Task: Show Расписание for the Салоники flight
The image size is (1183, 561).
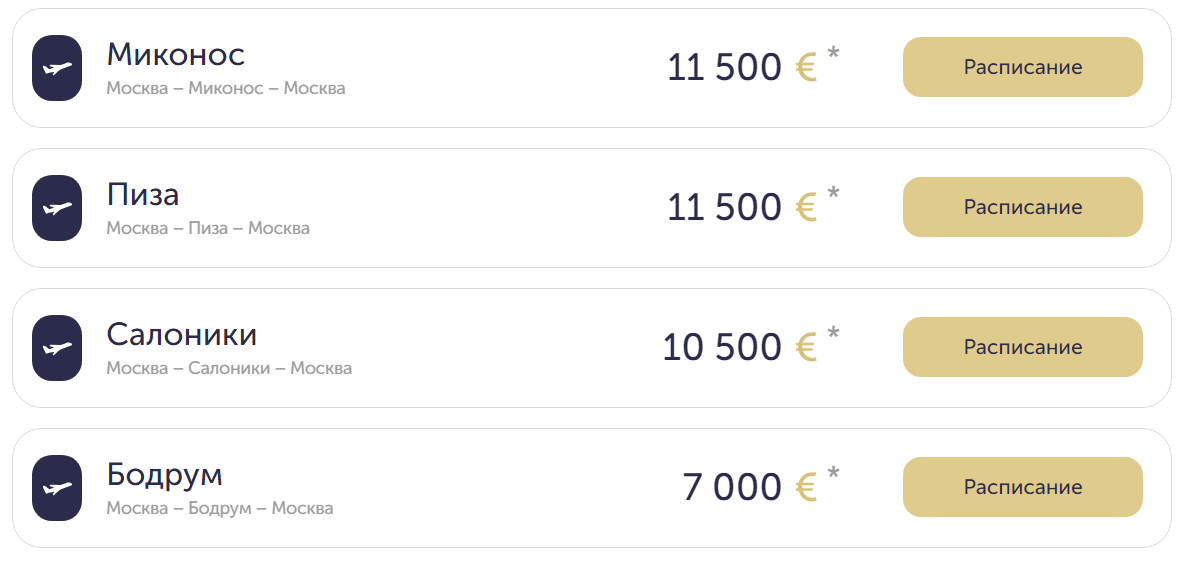Action: (x=1022, y=348)
